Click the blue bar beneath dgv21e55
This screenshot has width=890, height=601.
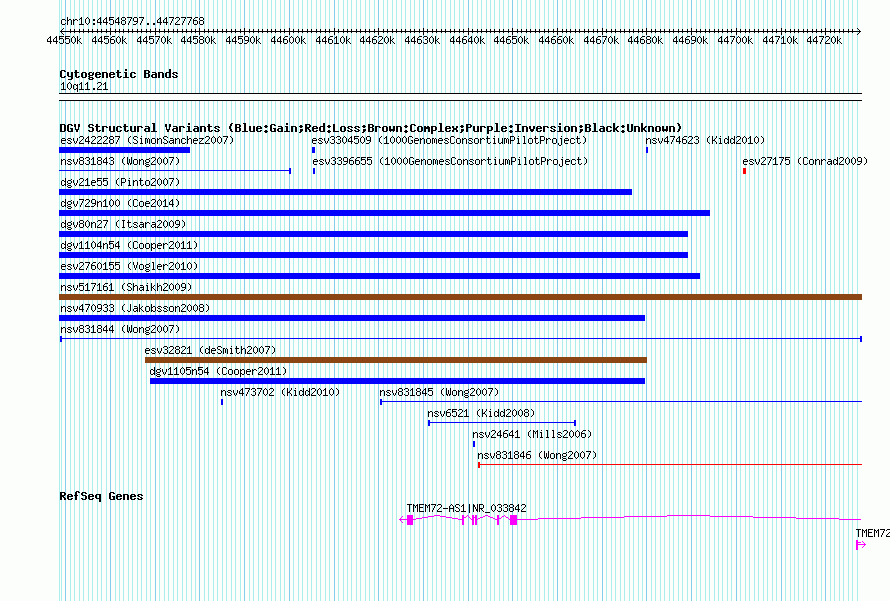tap(345, 192)
